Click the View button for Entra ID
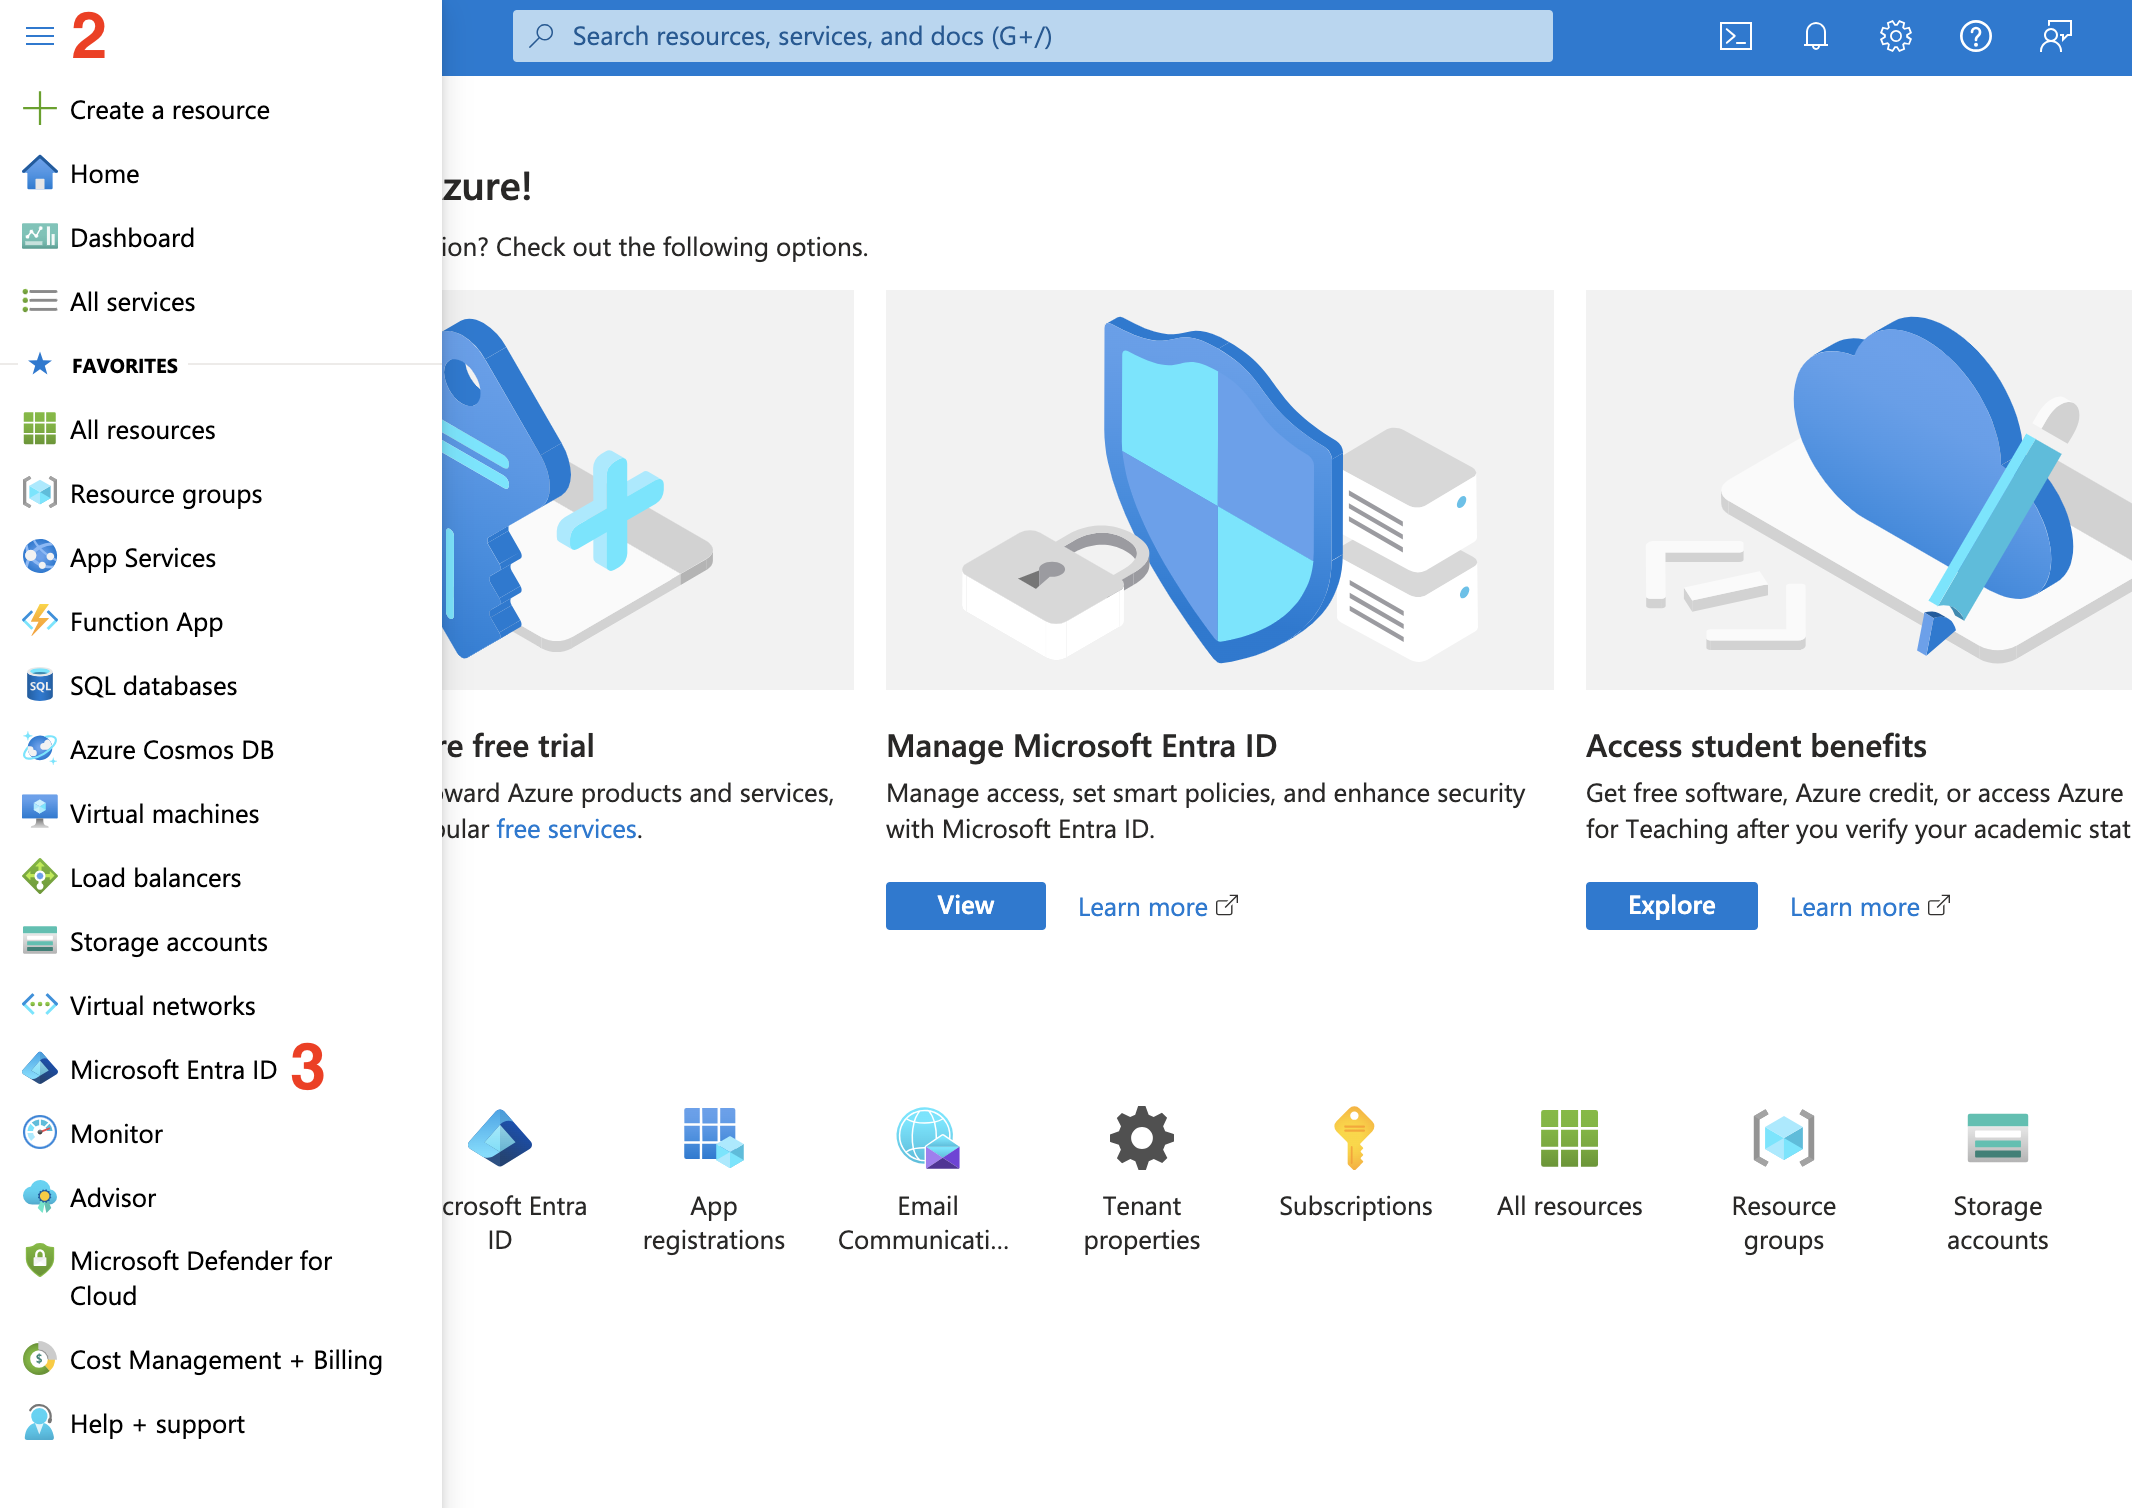The height and width of the screenshot is (1508, 2132). 965,906
